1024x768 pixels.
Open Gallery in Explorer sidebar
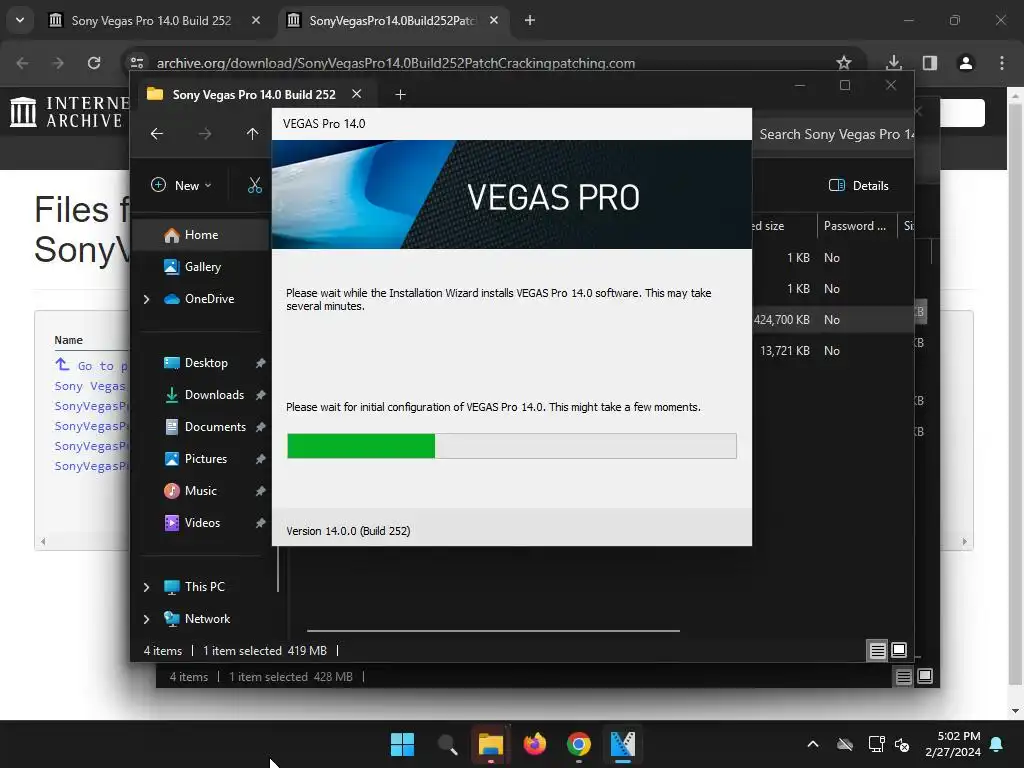(200, 267)
